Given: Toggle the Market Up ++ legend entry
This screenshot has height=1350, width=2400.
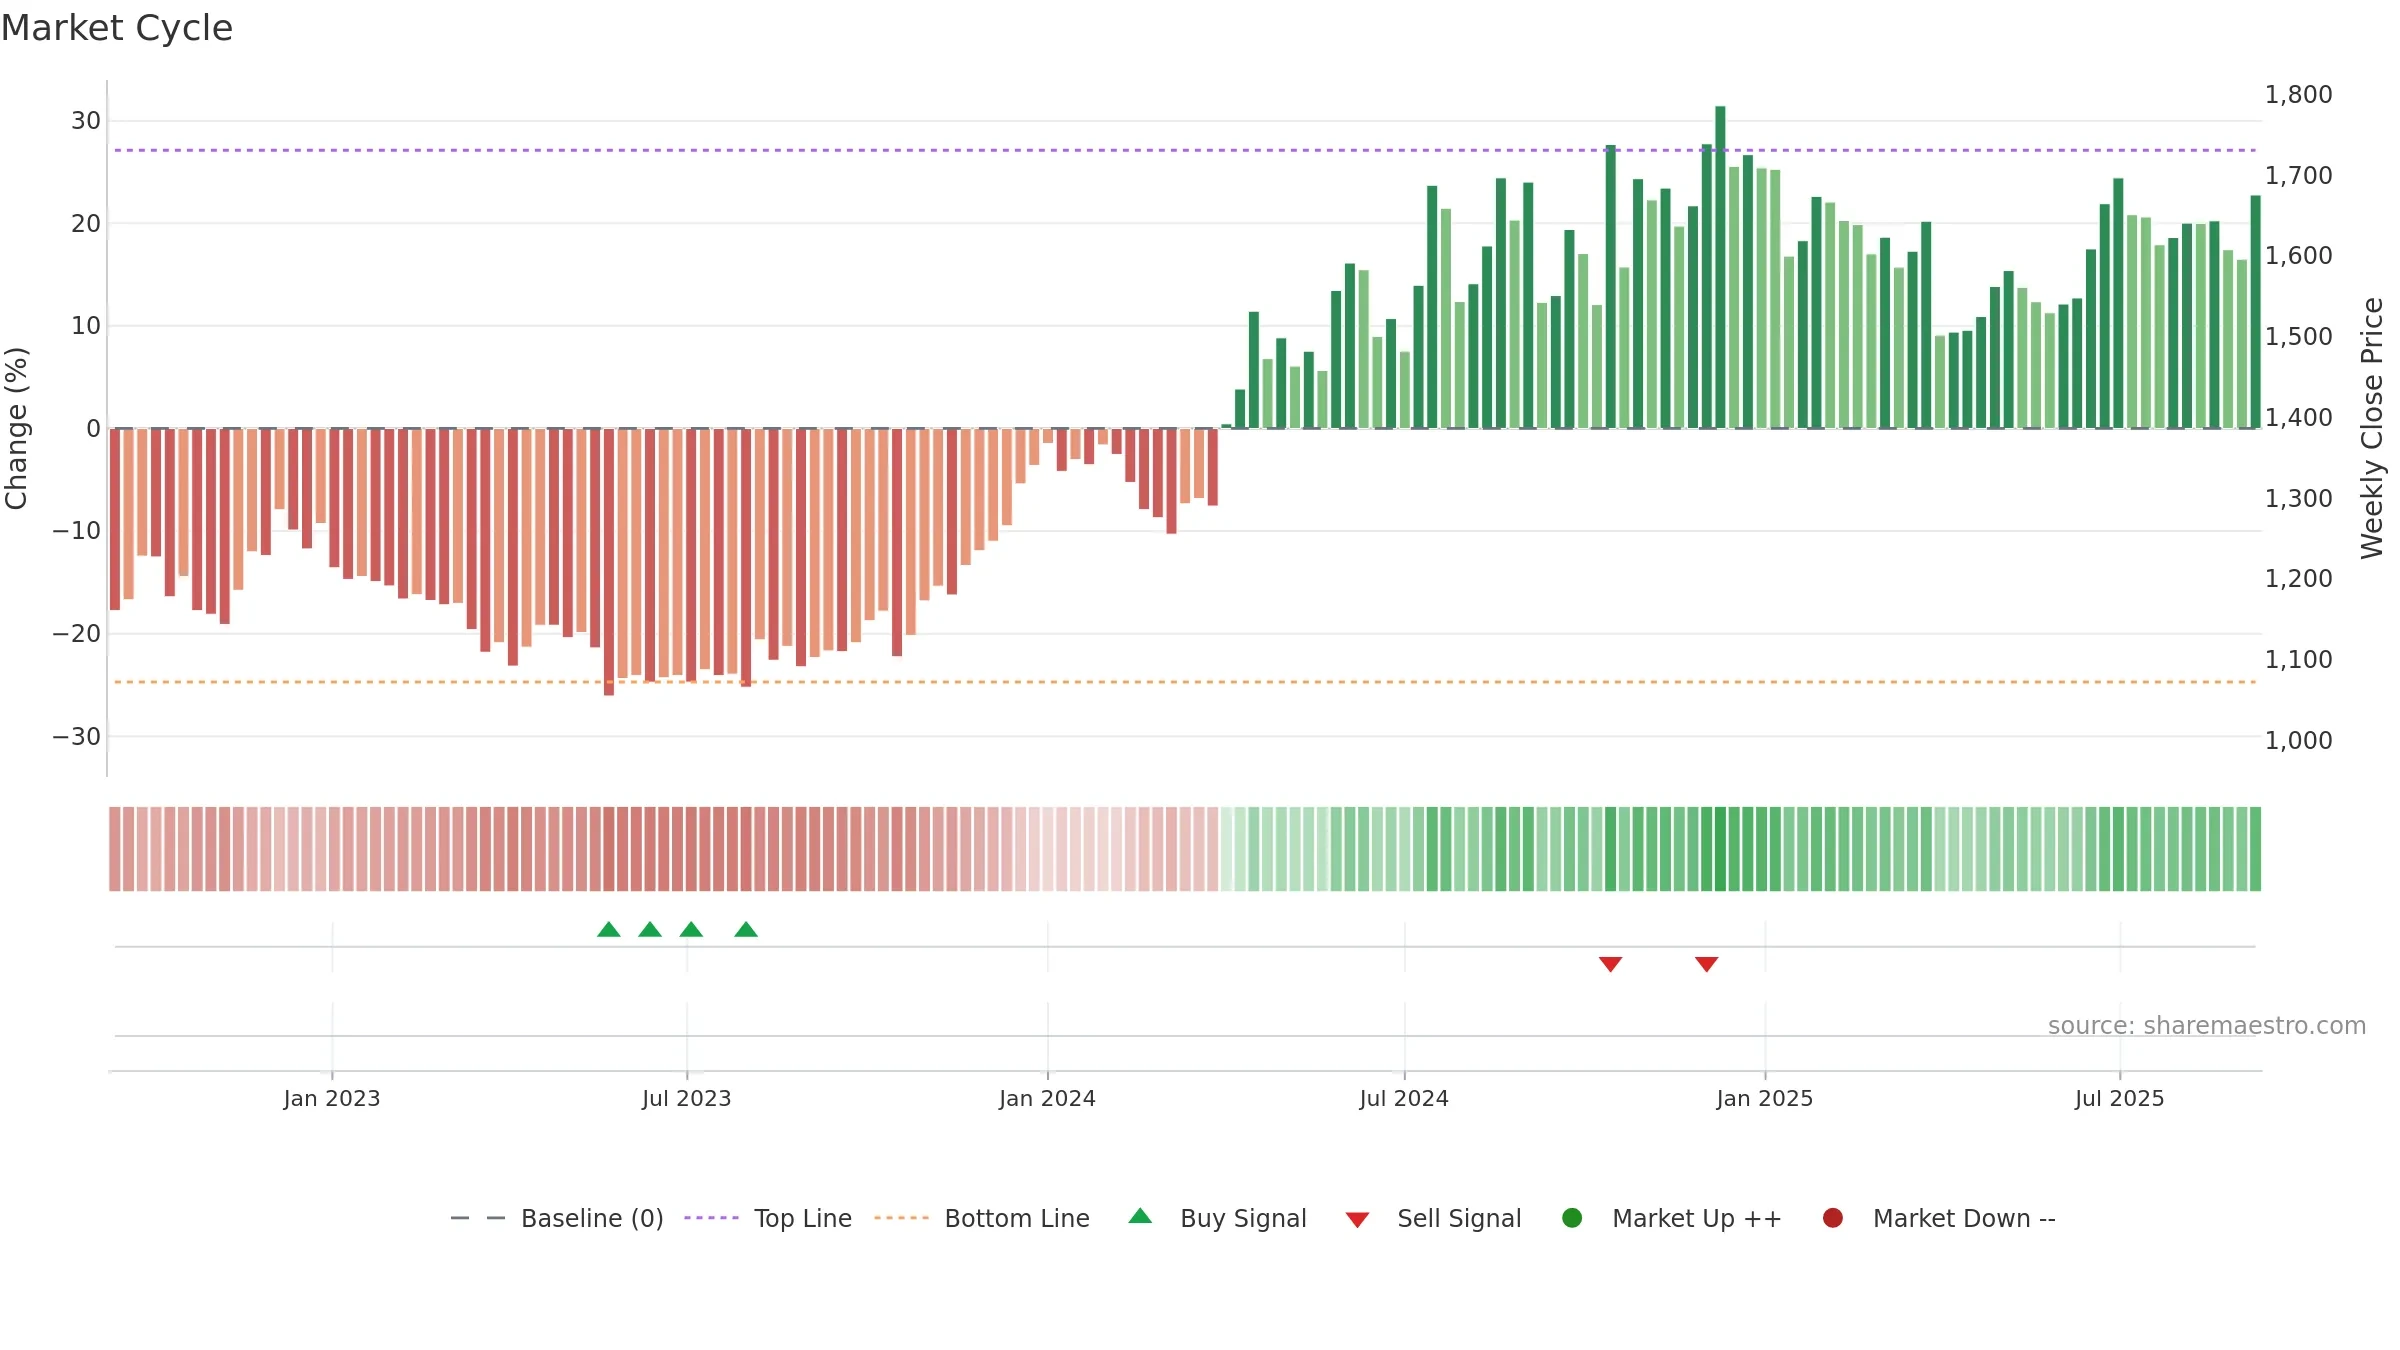Looking at the screenshot, I should pyautogui.click(x=1671, y=1218).
